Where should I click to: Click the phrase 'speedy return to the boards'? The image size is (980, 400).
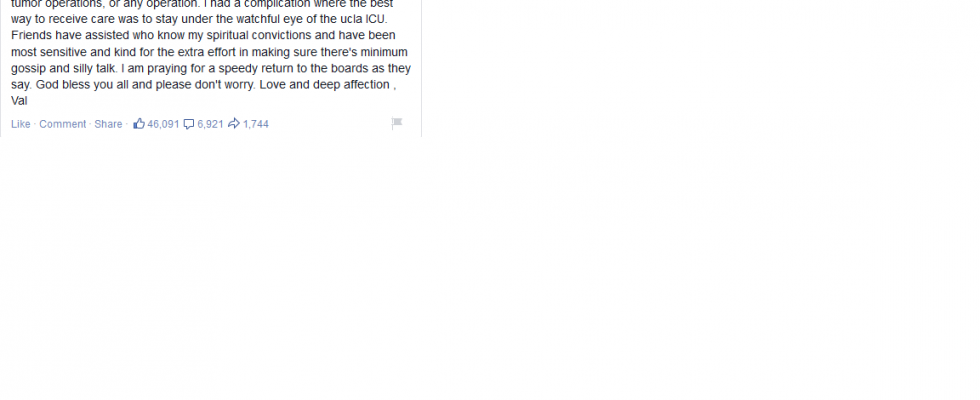click(x=302, y=68)
